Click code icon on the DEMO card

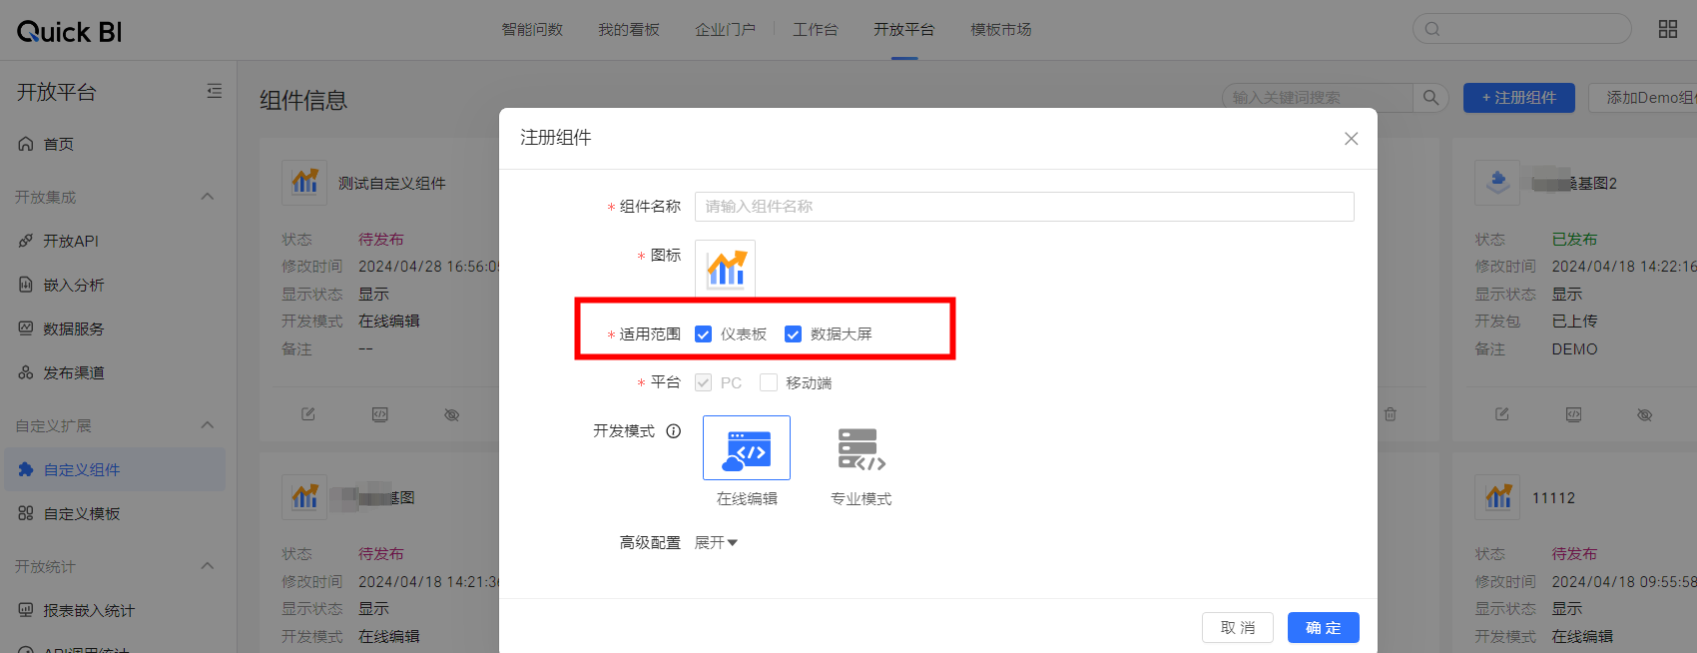[x=1574, y=414]
